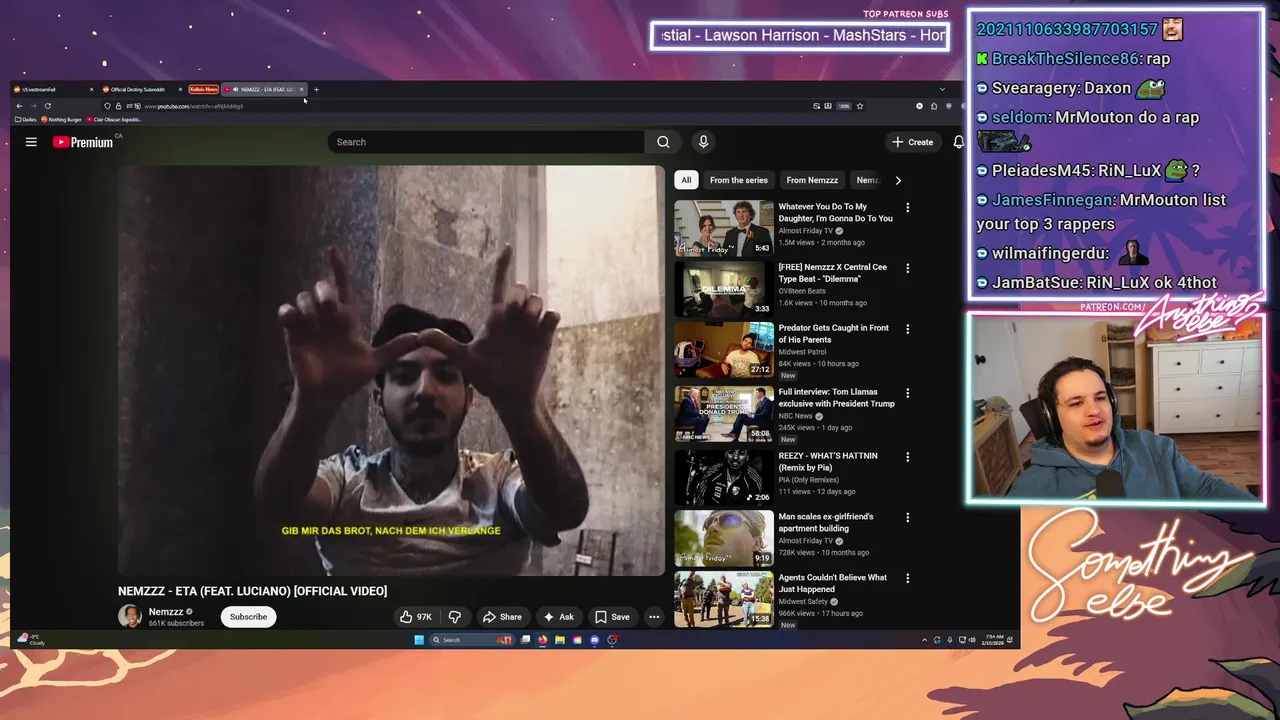
Task: Save the video to playlist
Action: point(612,617)
